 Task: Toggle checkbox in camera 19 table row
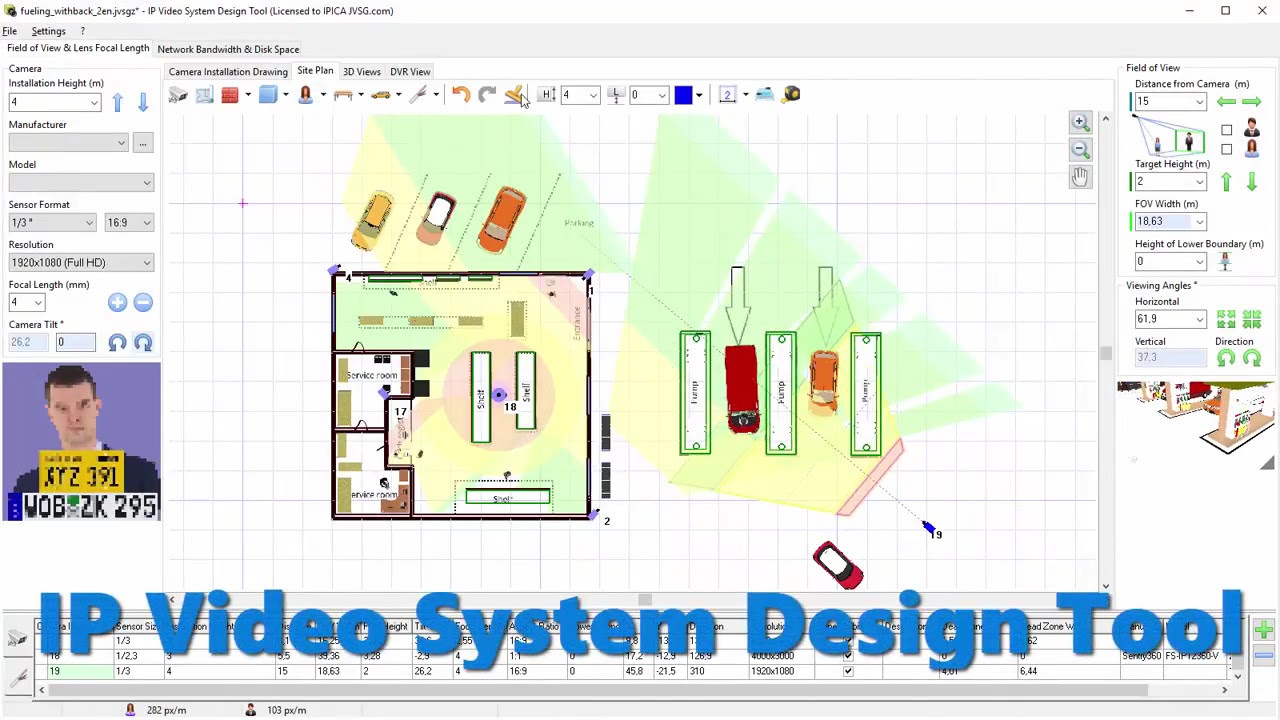pos(848,671)
